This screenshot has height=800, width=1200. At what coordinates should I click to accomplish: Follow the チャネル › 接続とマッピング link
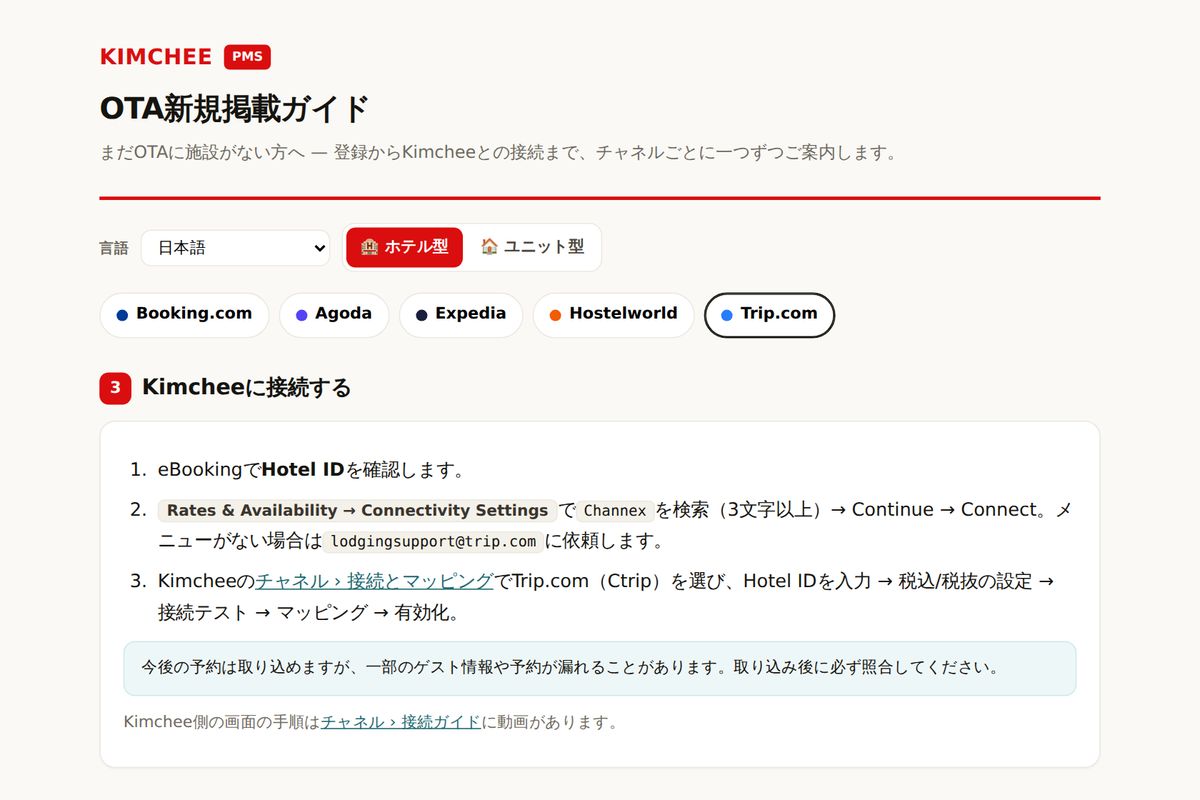click(x=375, y=581)
